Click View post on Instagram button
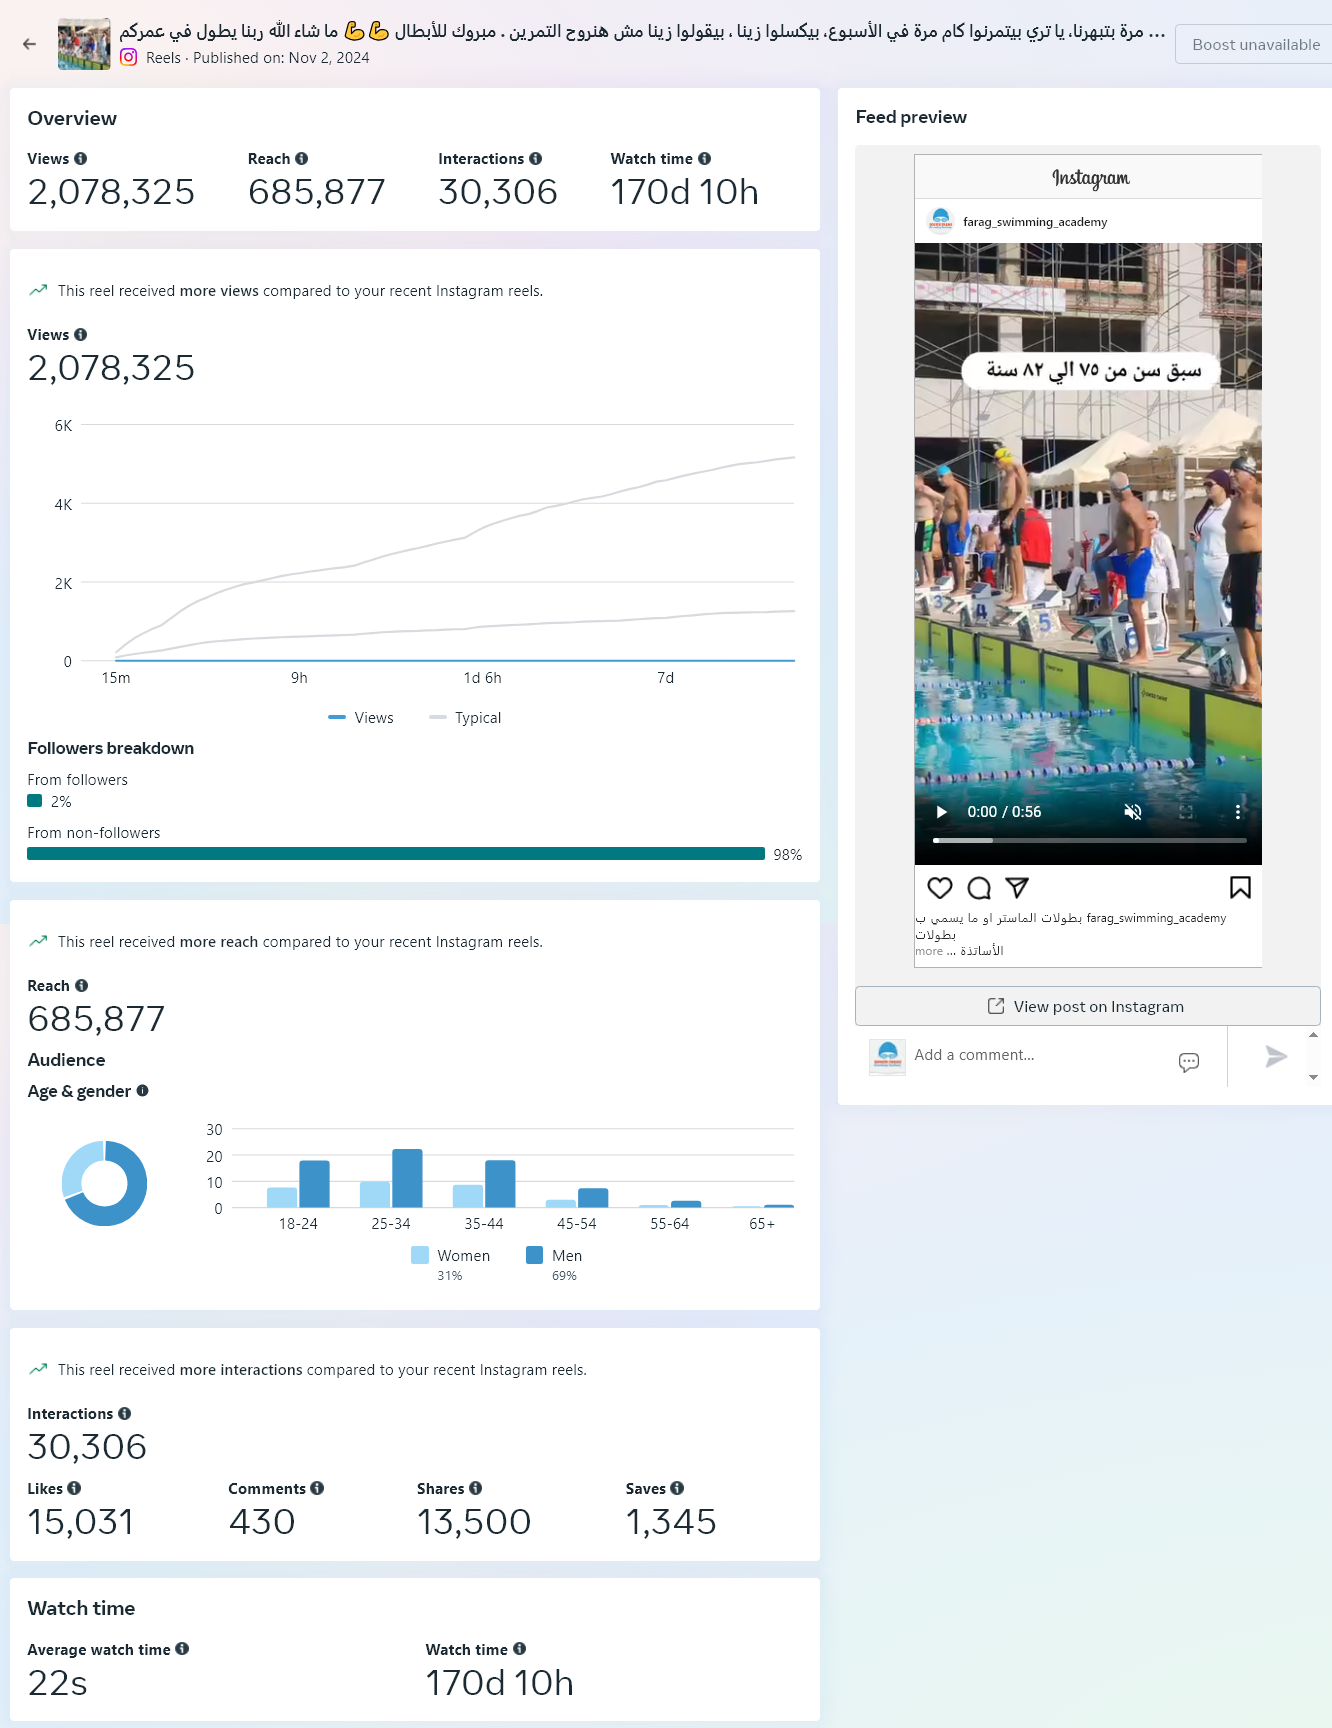 pos(1087,1007)
